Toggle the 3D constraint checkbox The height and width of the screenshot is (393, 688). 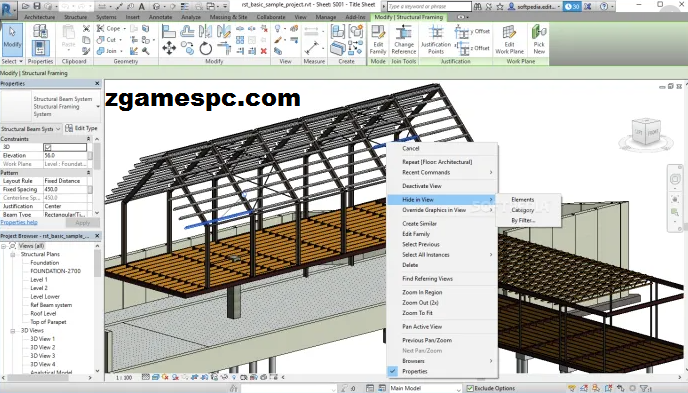pyautogui.click(x=48, y=147)
